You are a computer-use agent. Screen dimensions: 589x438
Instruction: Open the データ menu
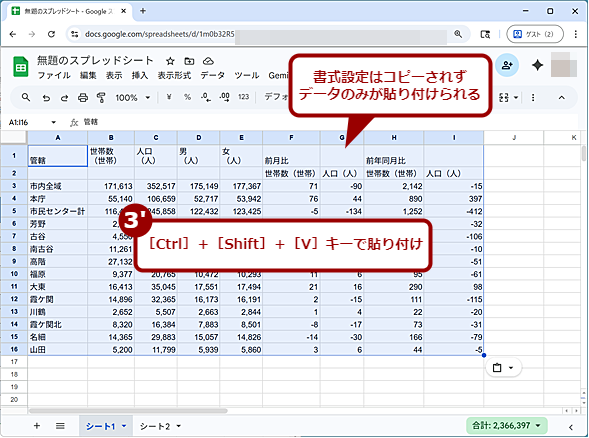[x=212, y=76]
